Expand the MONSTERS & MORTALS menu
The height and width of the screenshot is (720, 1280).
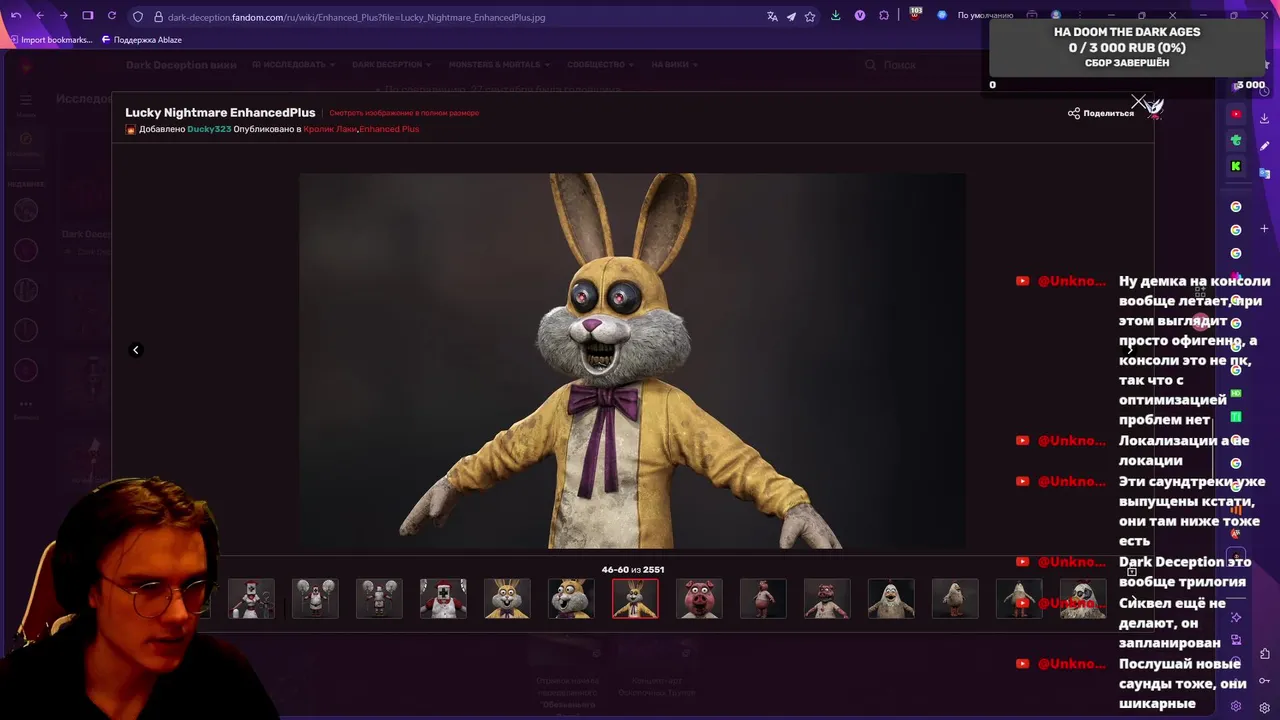point(499,64)
